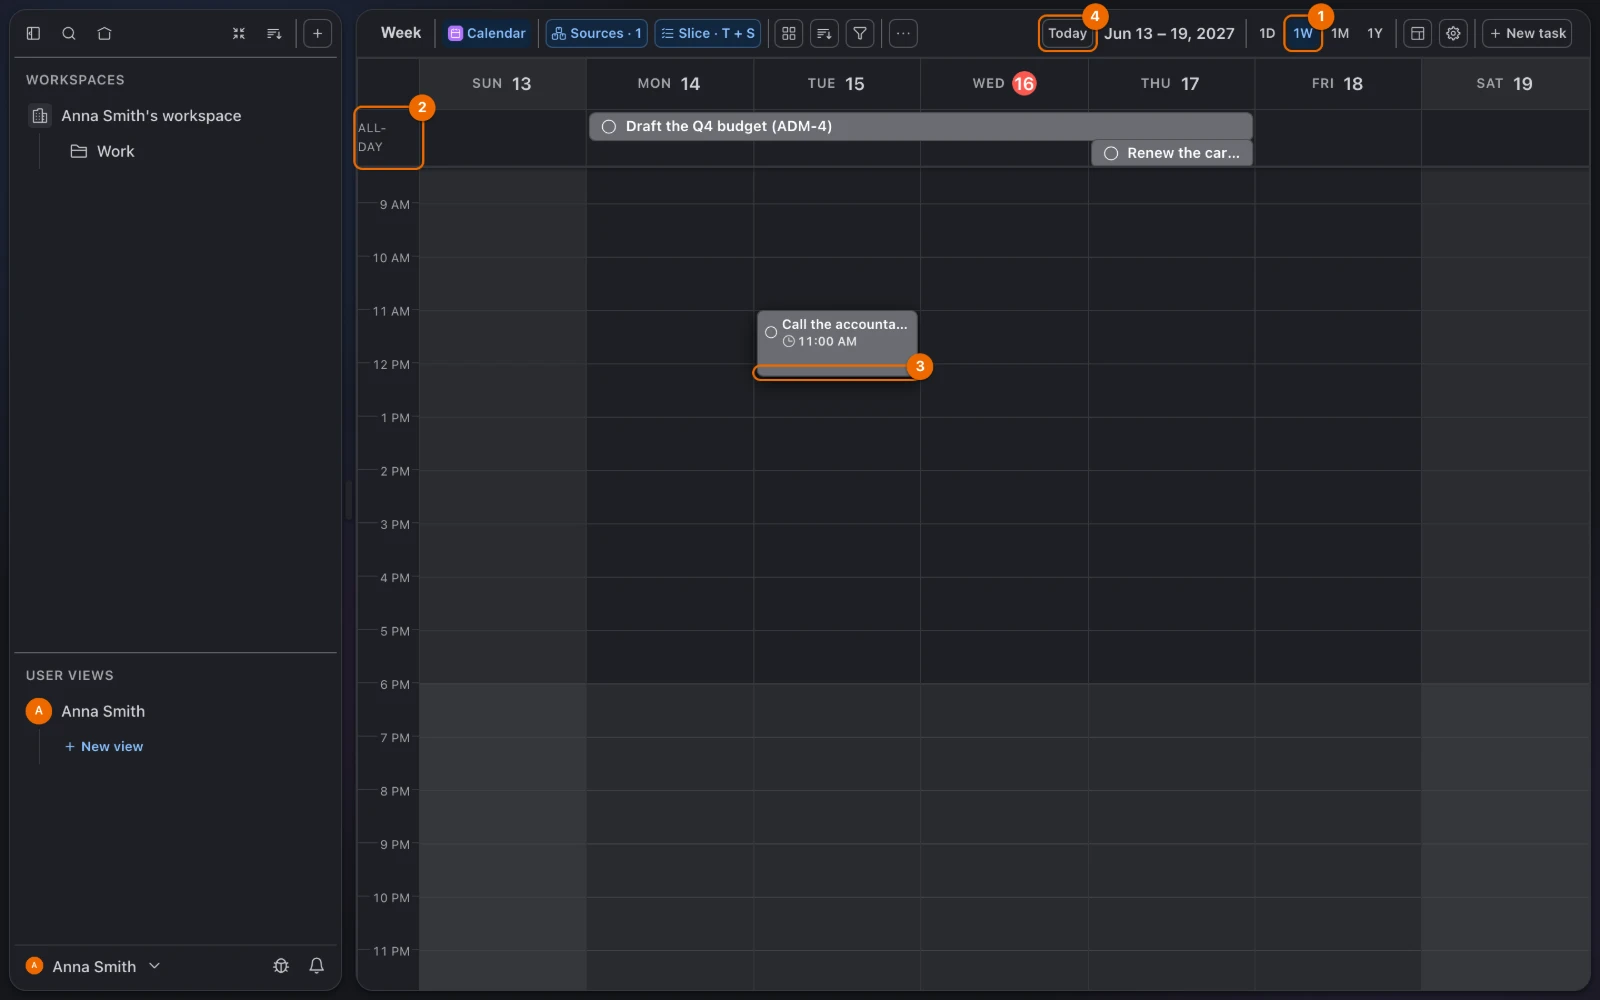Open the grid layout icon in the calendar toolbar

pos(789,33)
